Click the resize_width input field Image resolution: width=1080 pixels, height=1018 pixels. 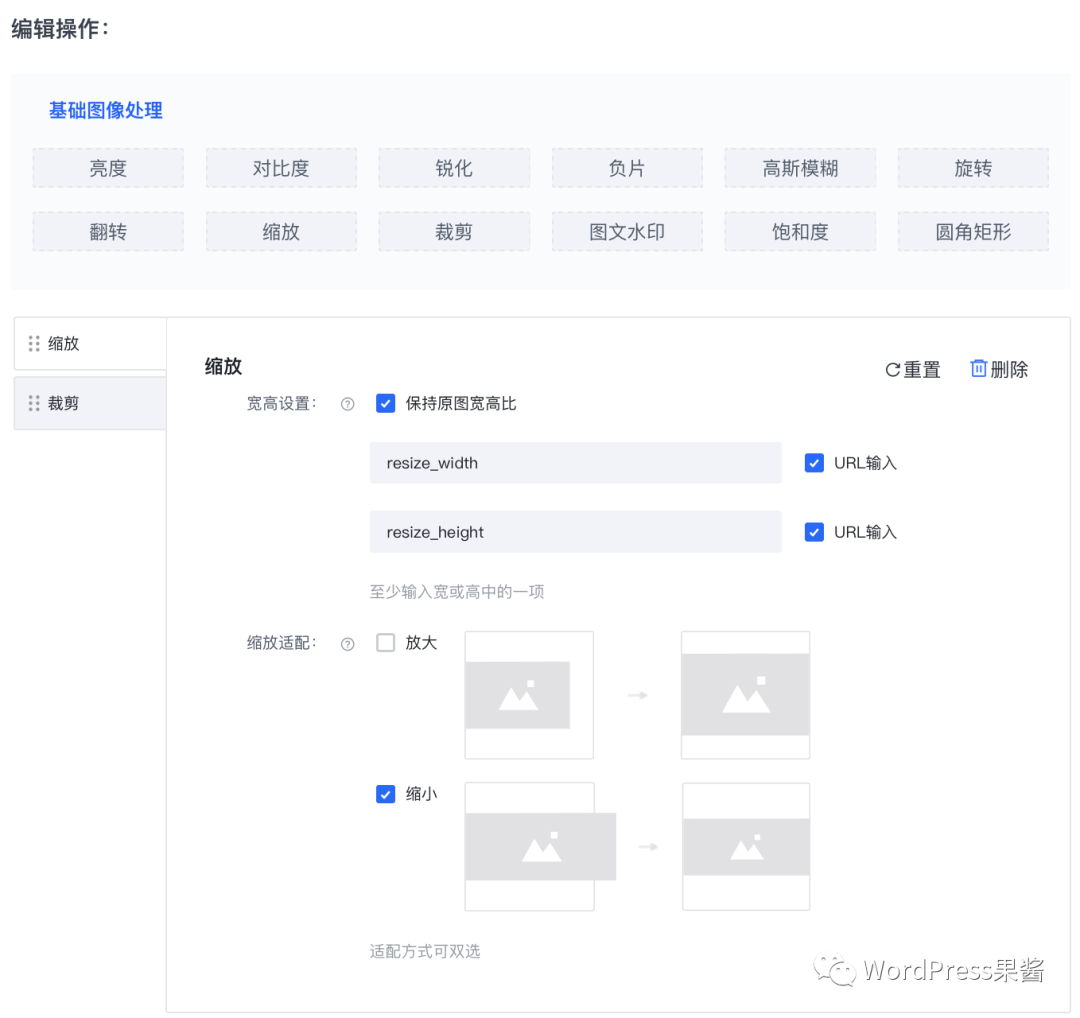[x=575, y=463]
